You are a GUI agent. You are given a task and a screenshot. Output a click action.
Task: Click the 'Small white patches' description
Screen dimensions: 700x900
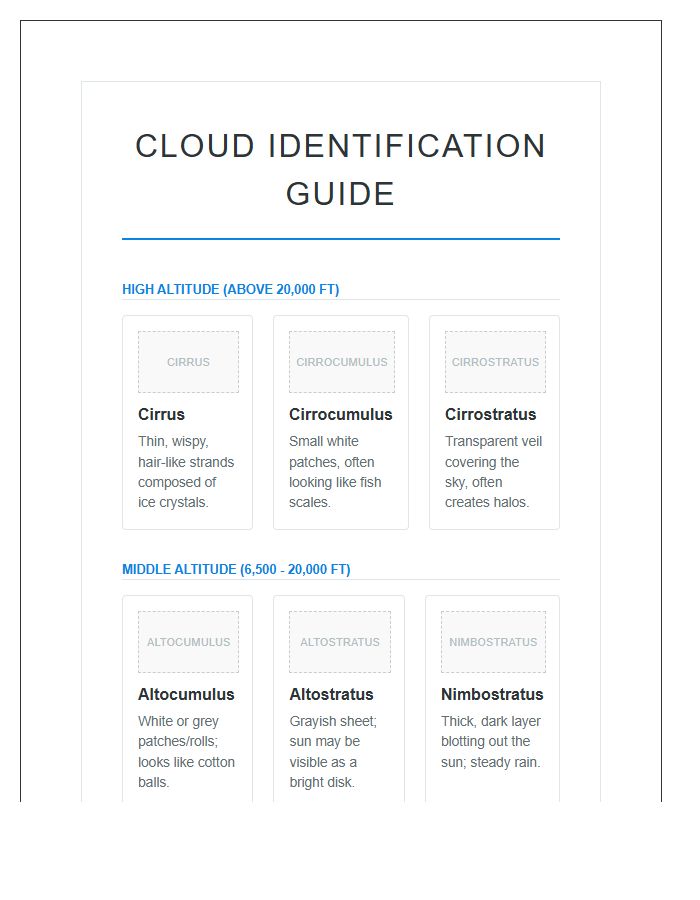[x=335, y=472]
